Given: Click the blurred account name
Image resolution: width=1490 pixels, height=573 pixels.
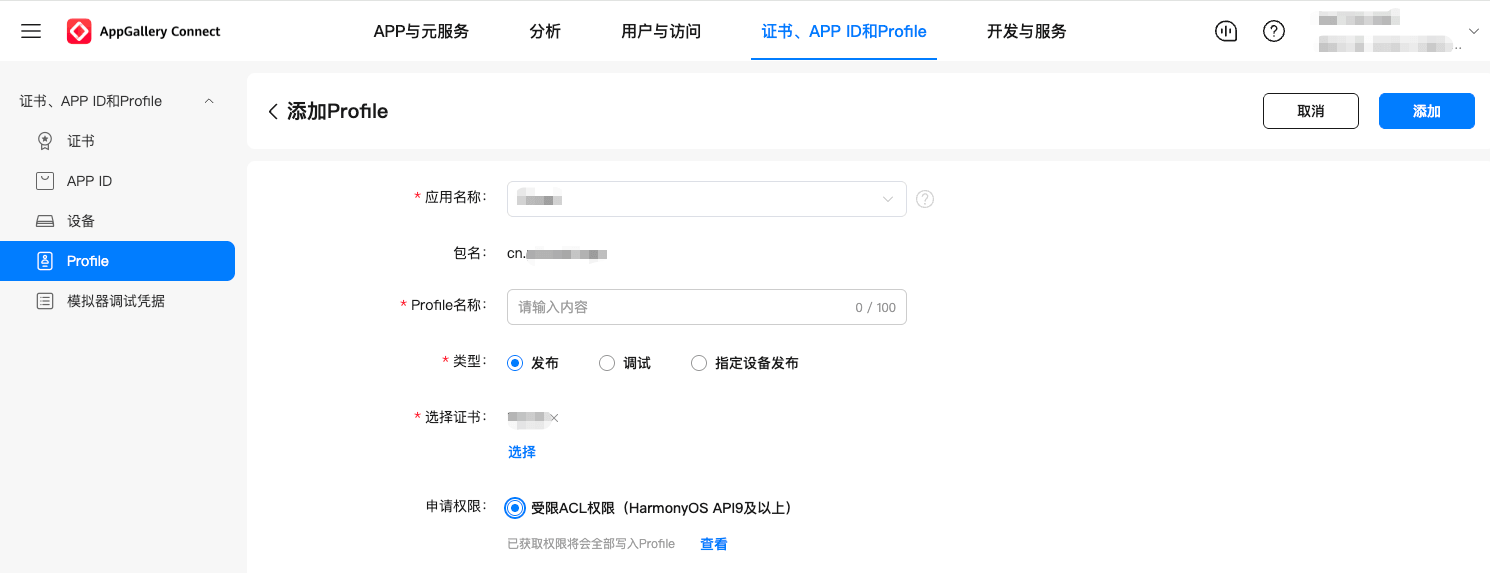Looking at the screenshot, I should tap(1357, 18).
